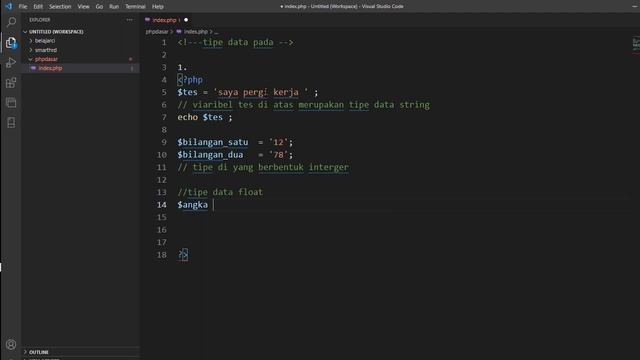Click the opening ?php tag
Viewport: 640px width, 360px height.
[x=190, y=80]
